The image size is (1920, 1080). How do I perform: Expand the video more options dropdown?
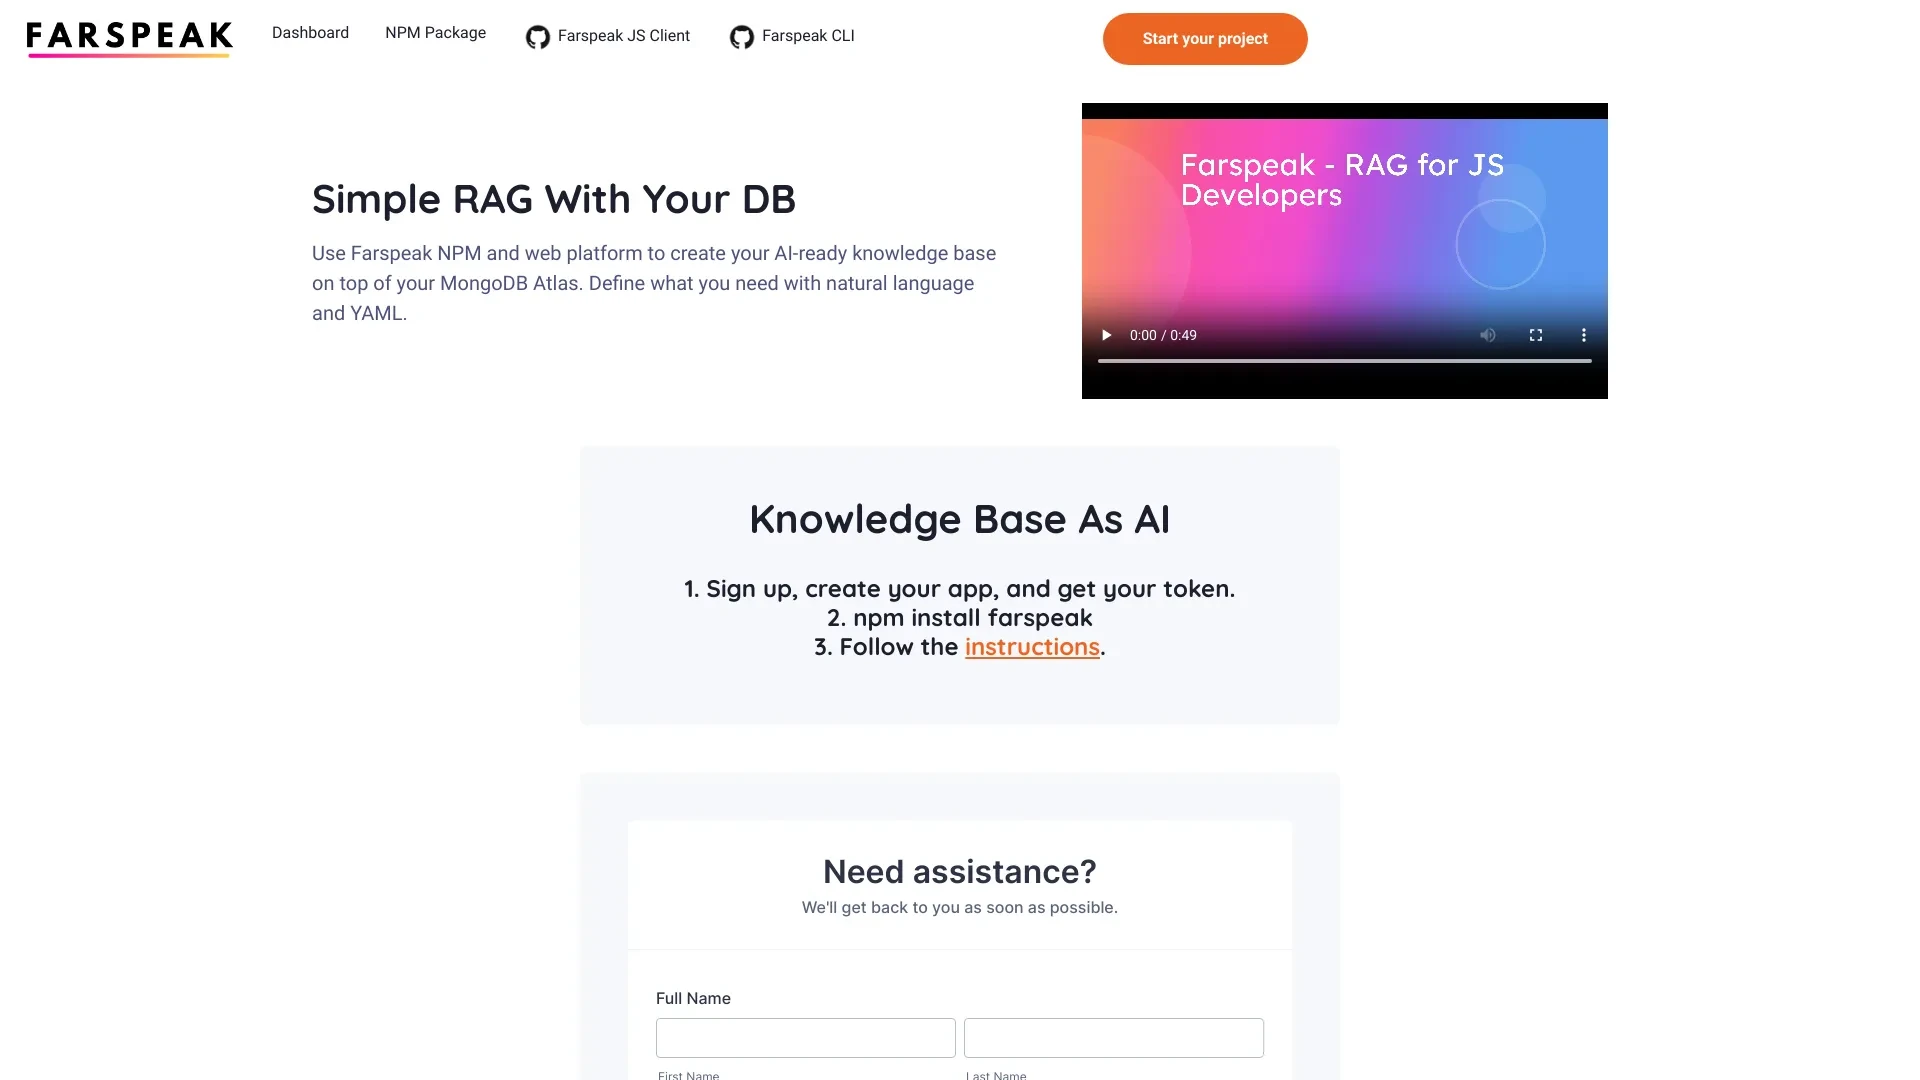click(1584, 335)
